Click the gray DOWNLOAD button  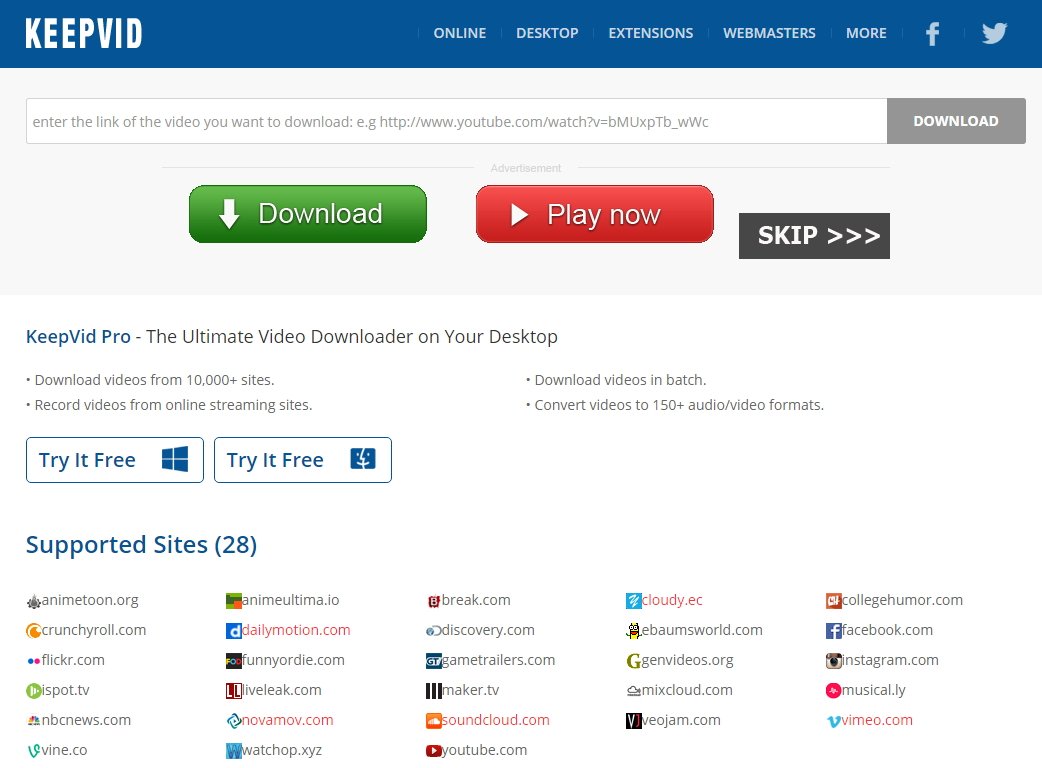coord(956,121)
